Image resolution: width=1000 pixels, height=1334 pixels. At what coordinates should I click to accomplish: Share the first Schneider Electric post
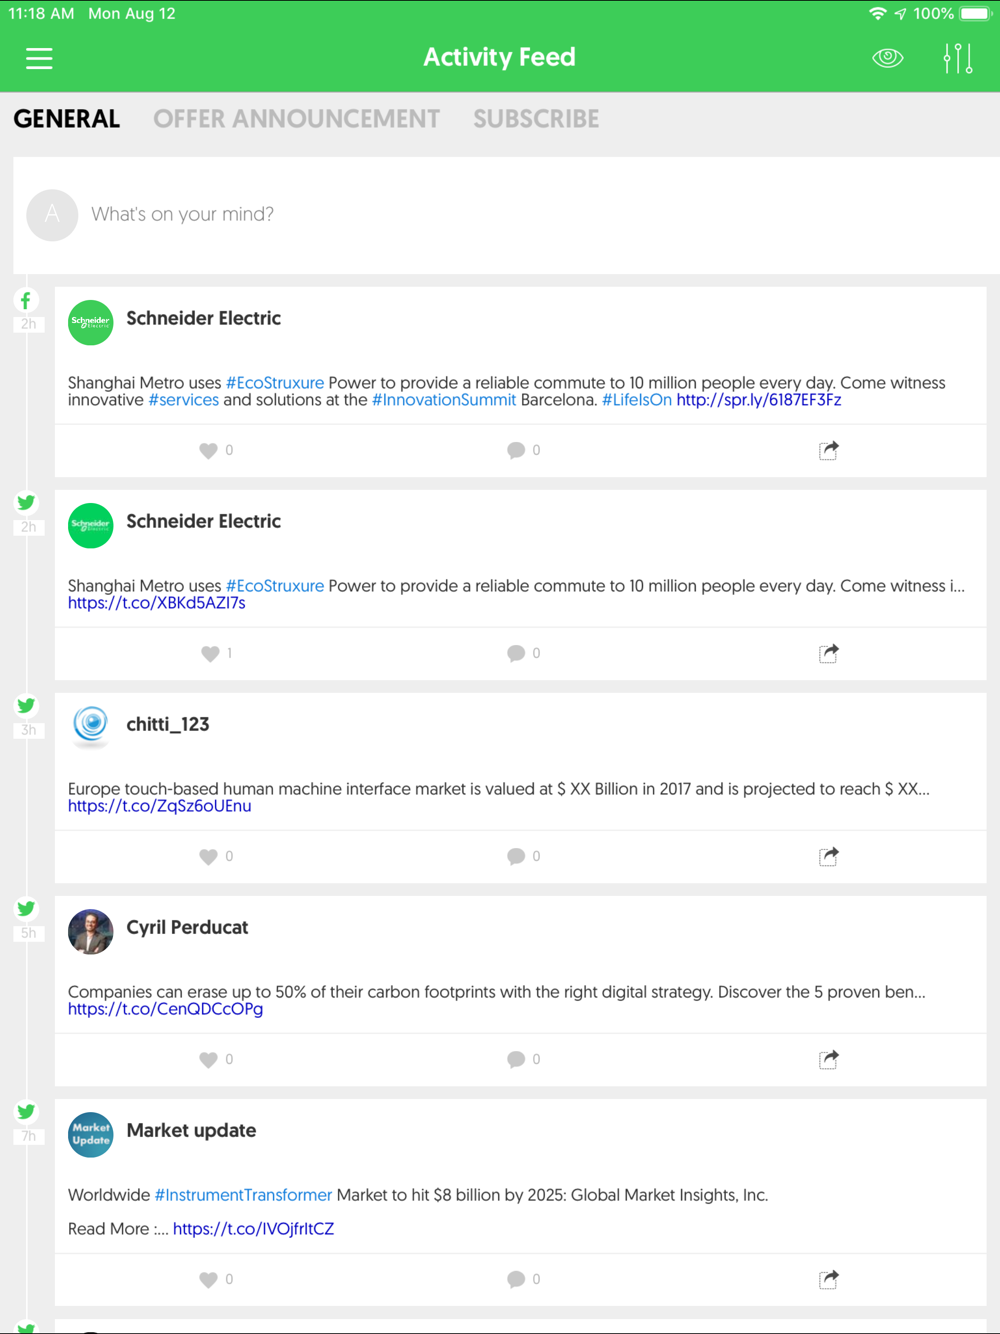(828, 450)
